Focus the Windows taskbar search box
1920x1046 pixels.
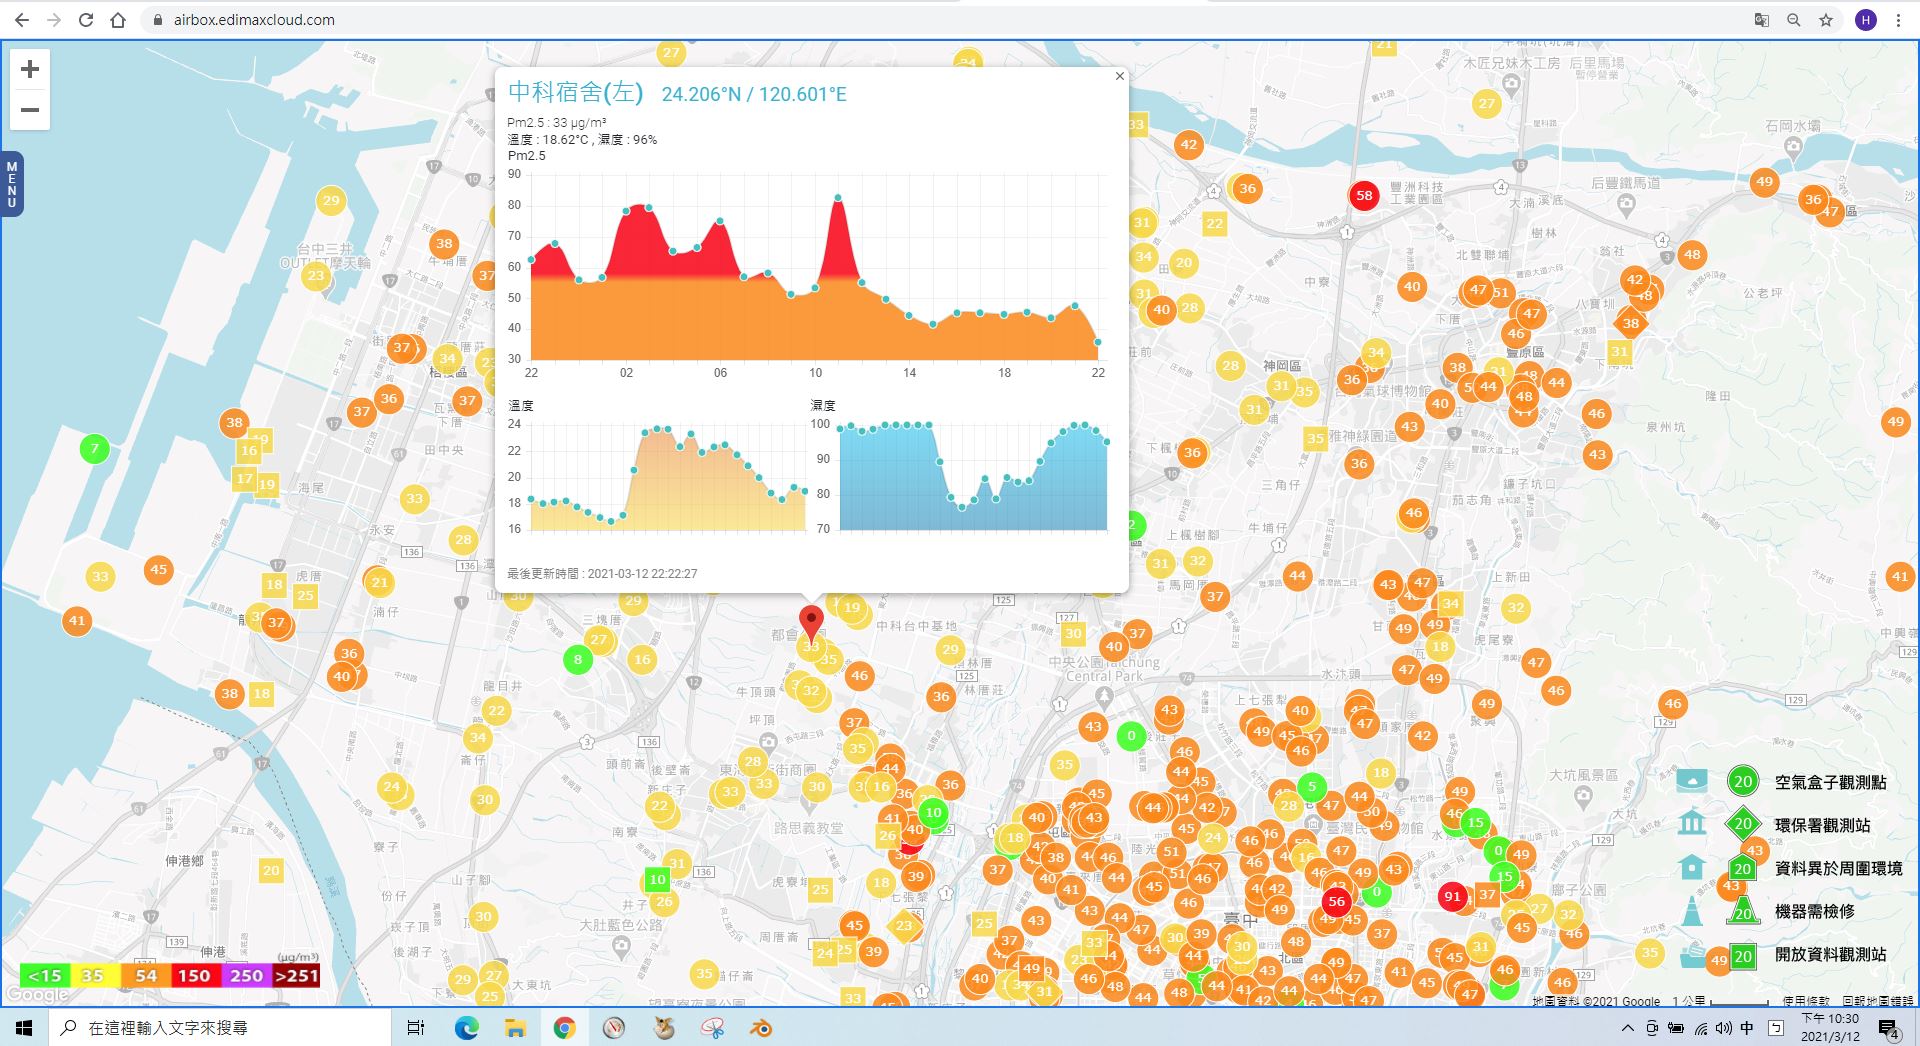[220, 1027]
